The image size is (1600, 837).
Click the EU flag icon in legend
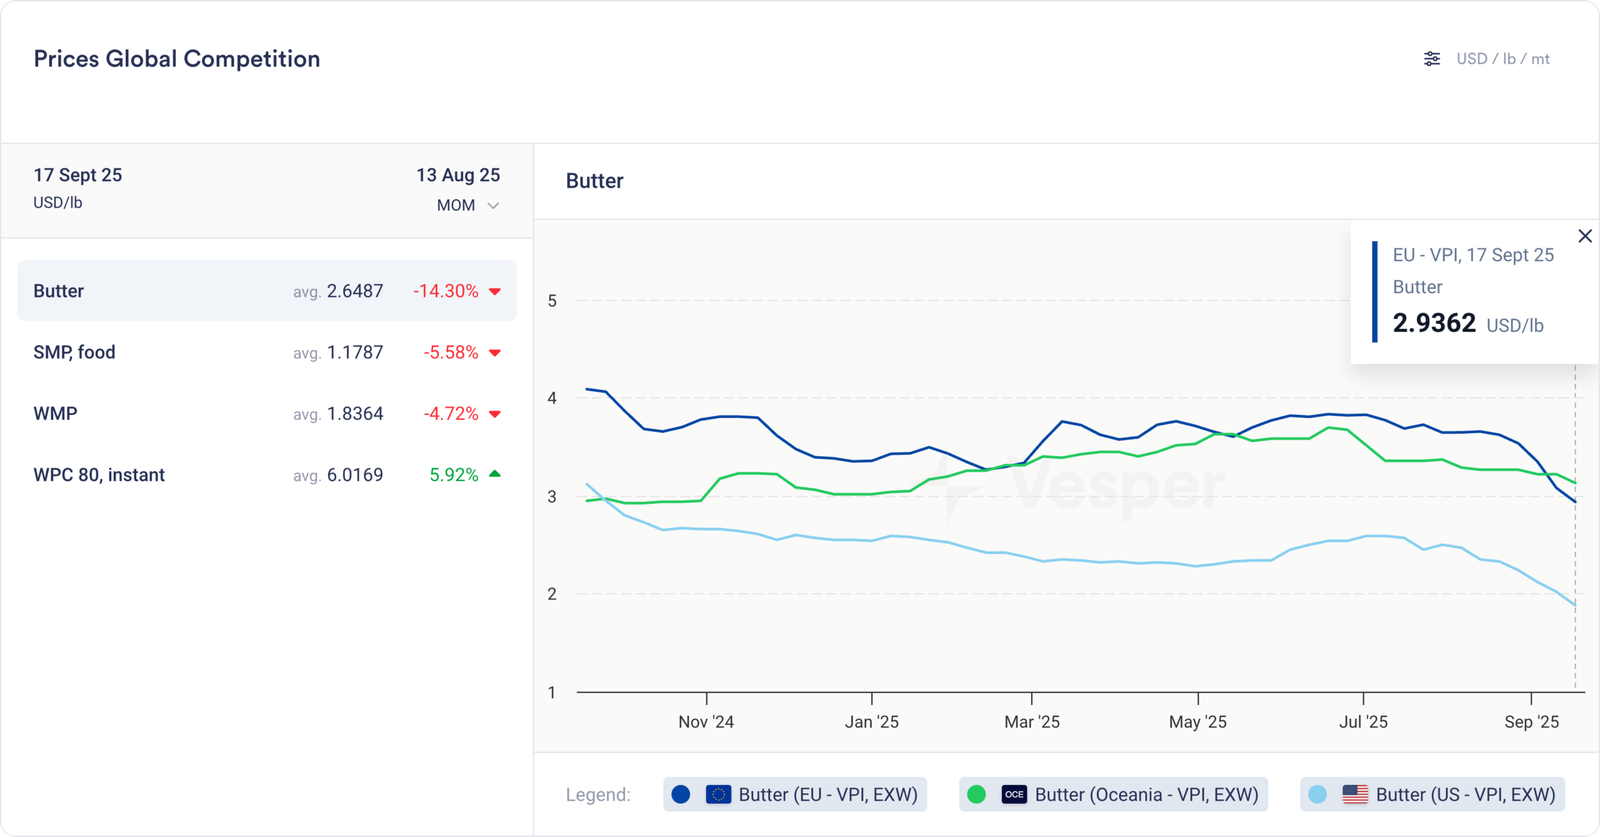(x=718, y=795)
